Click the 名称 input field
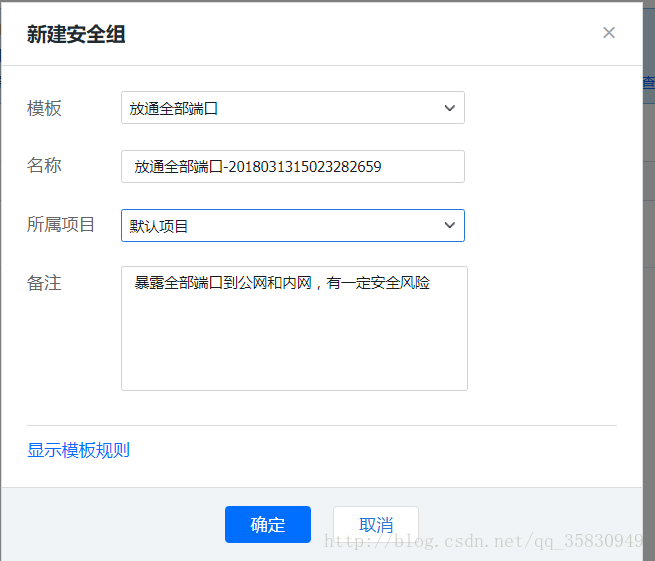The image size is (655, 561). (x=293, y=167)
